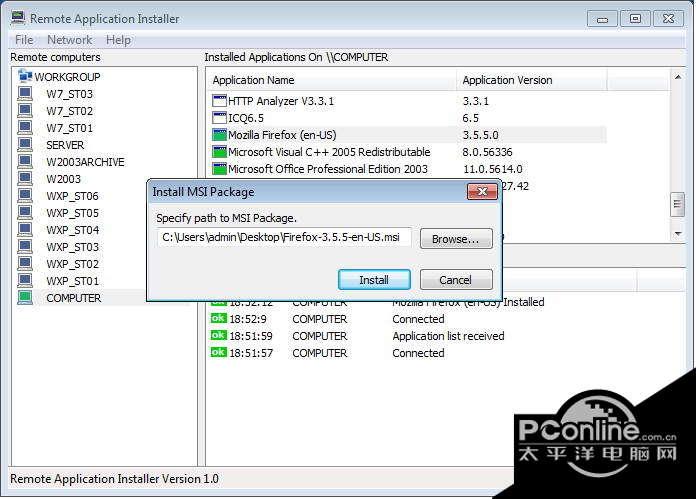Click computer icon beside W2003
This screenshot has width=696, height=499.
25,178
